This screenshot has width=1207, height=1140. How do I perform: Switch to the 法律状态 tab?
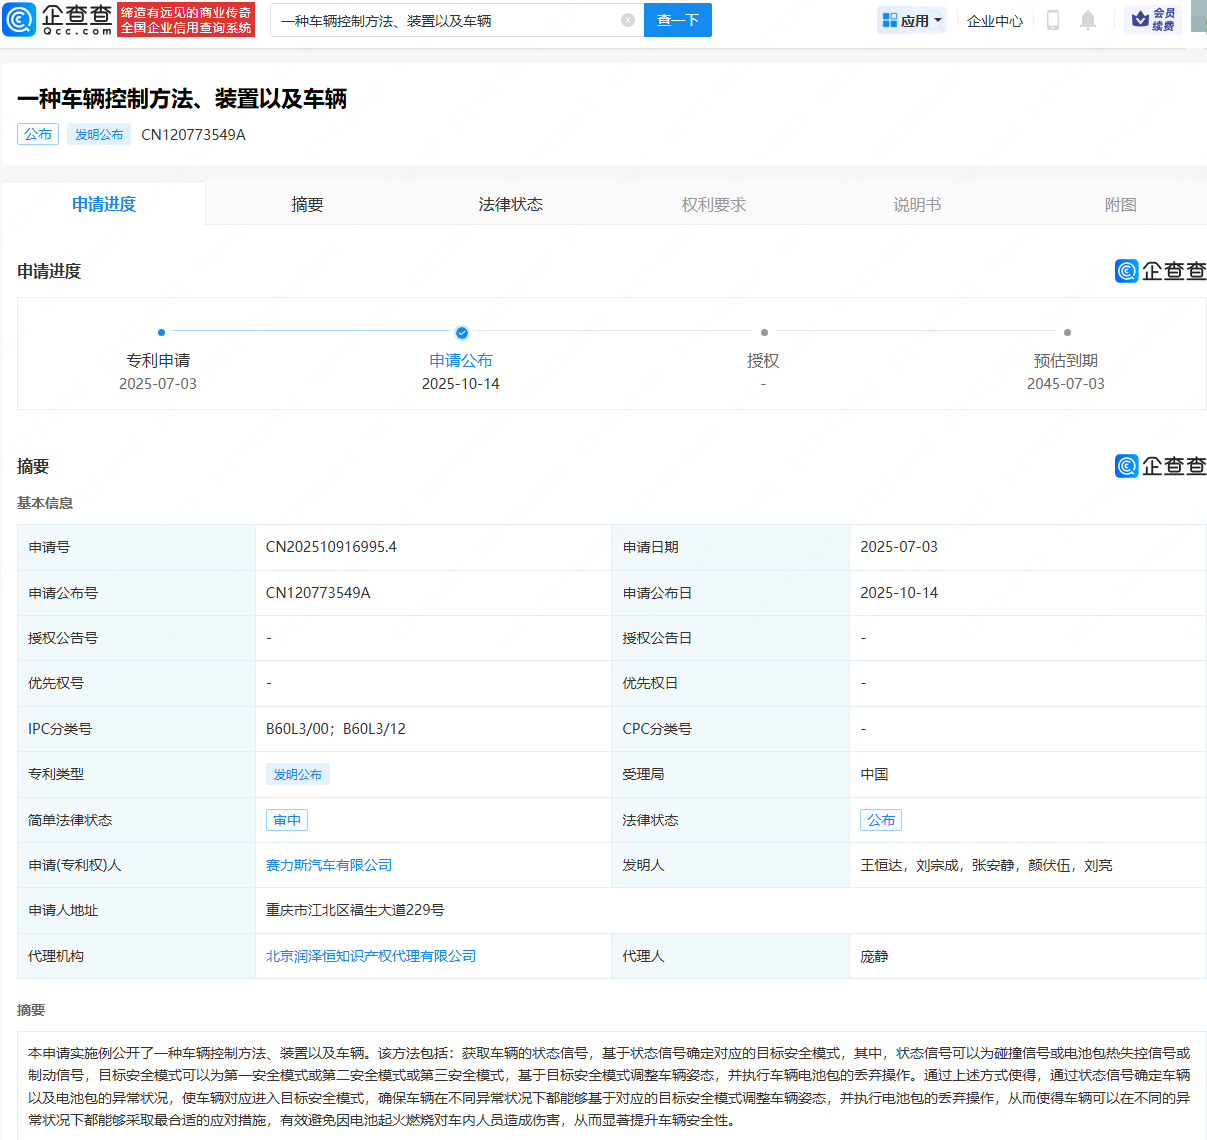coord(510,204)
